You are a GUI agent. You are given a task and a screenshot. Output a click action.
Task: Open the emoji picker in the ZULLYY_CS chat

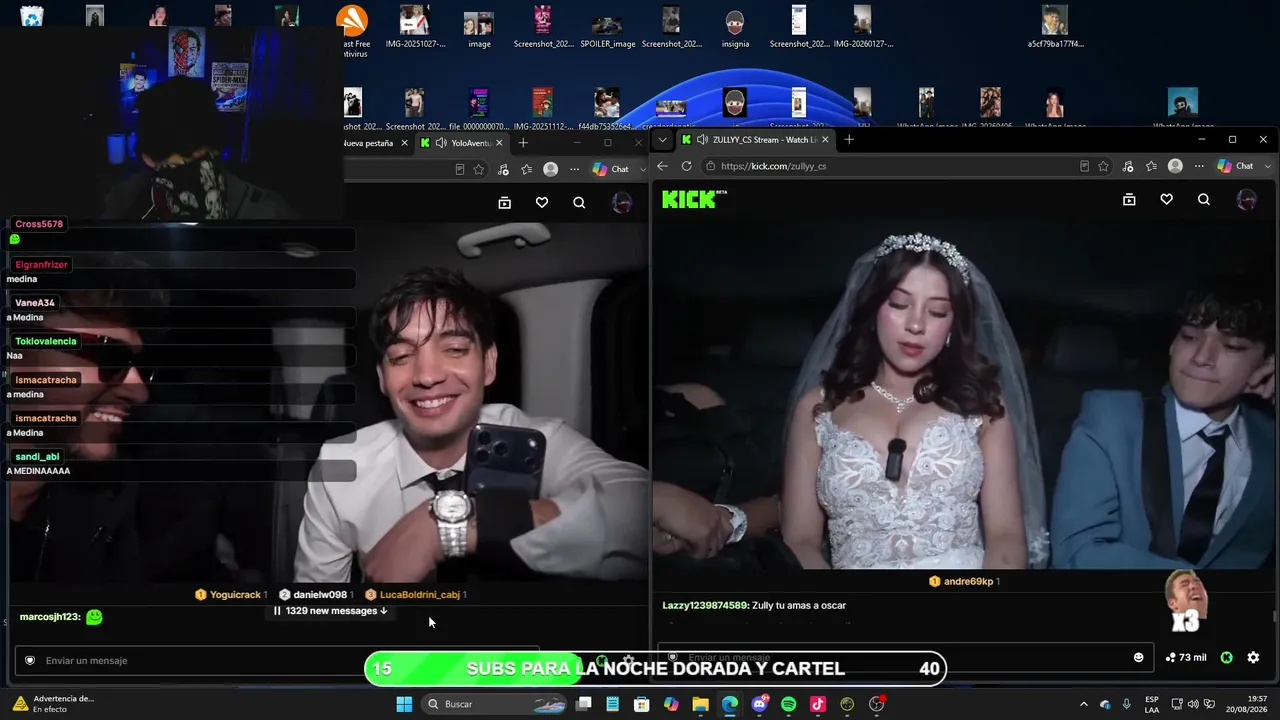pos(1138,657)
